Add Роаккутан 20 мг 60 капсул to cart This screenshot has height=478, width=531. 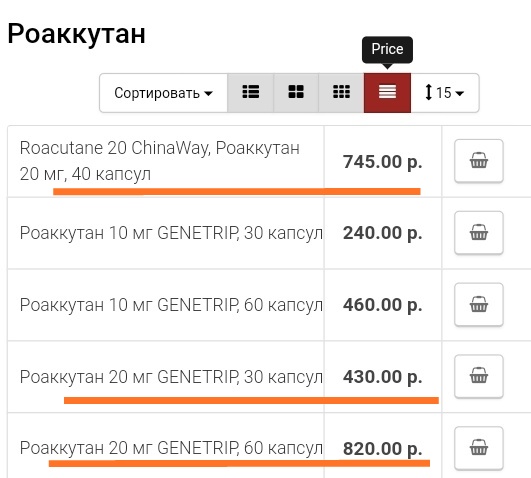(479, 448)
